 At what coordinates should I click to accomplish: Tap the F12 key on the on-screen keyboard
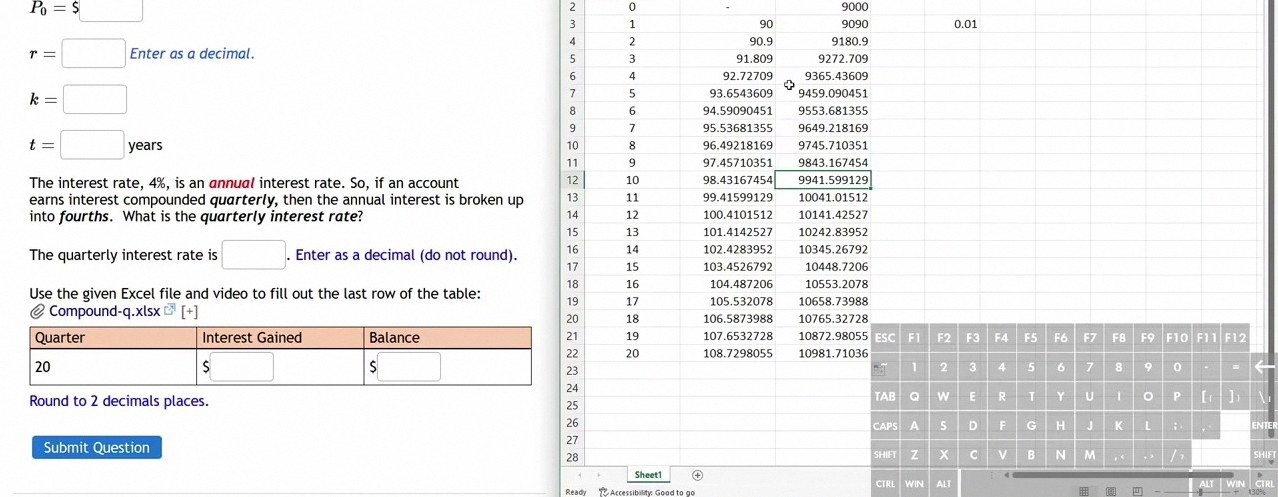coord(1236,338)
